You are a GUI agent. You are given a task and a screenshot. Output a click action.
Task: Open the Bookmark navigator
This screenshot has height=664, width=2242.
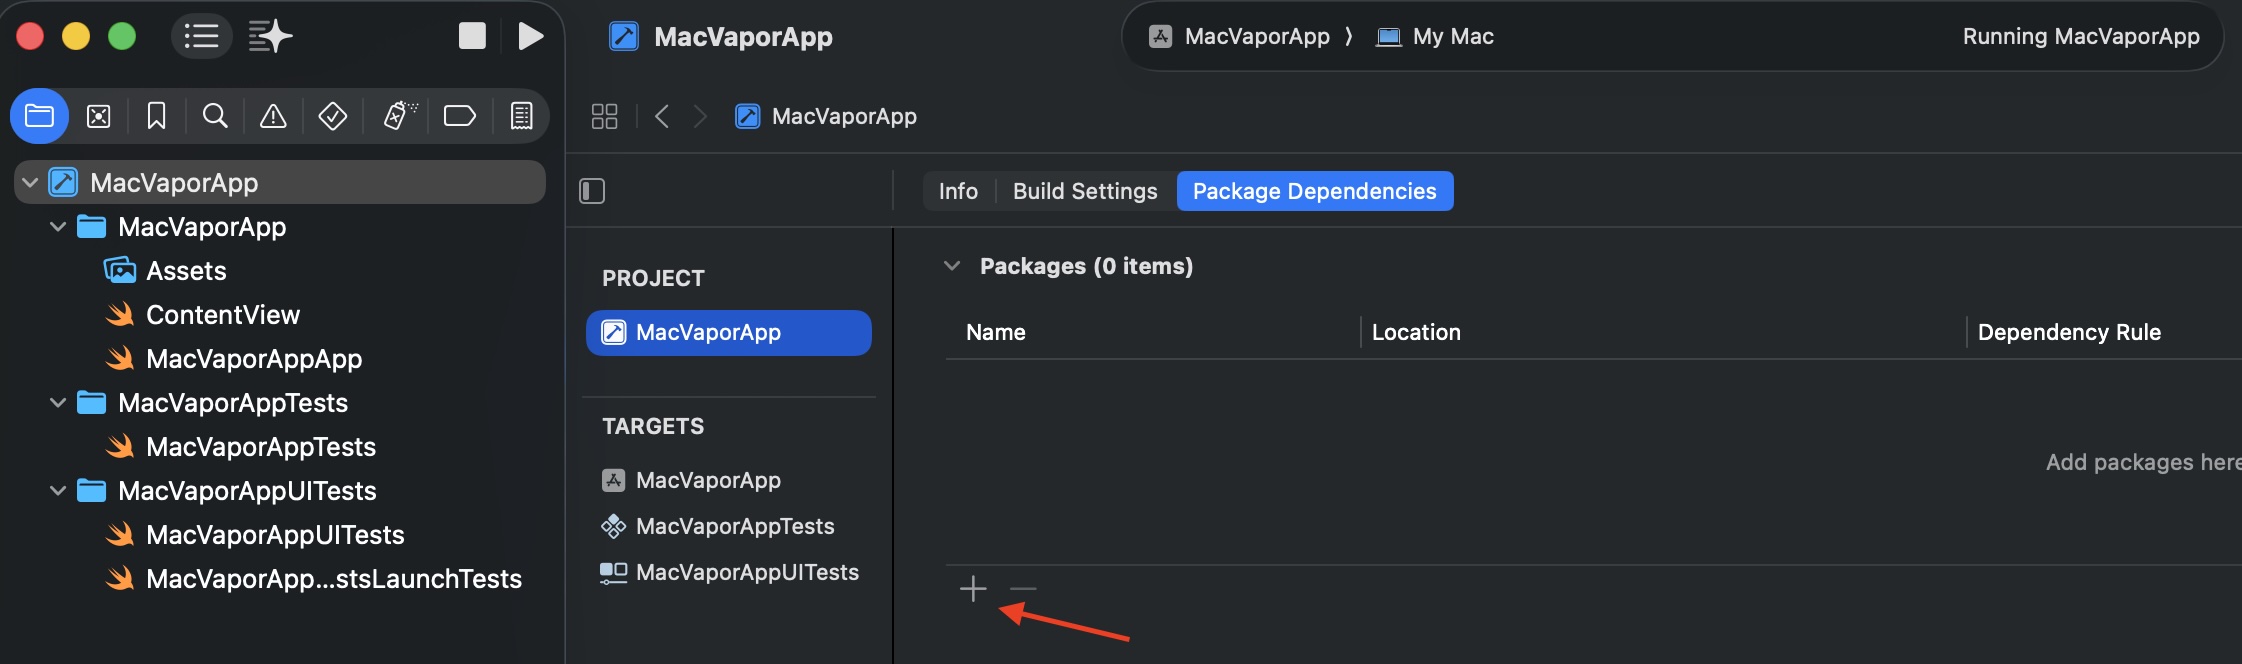point(156,116)
